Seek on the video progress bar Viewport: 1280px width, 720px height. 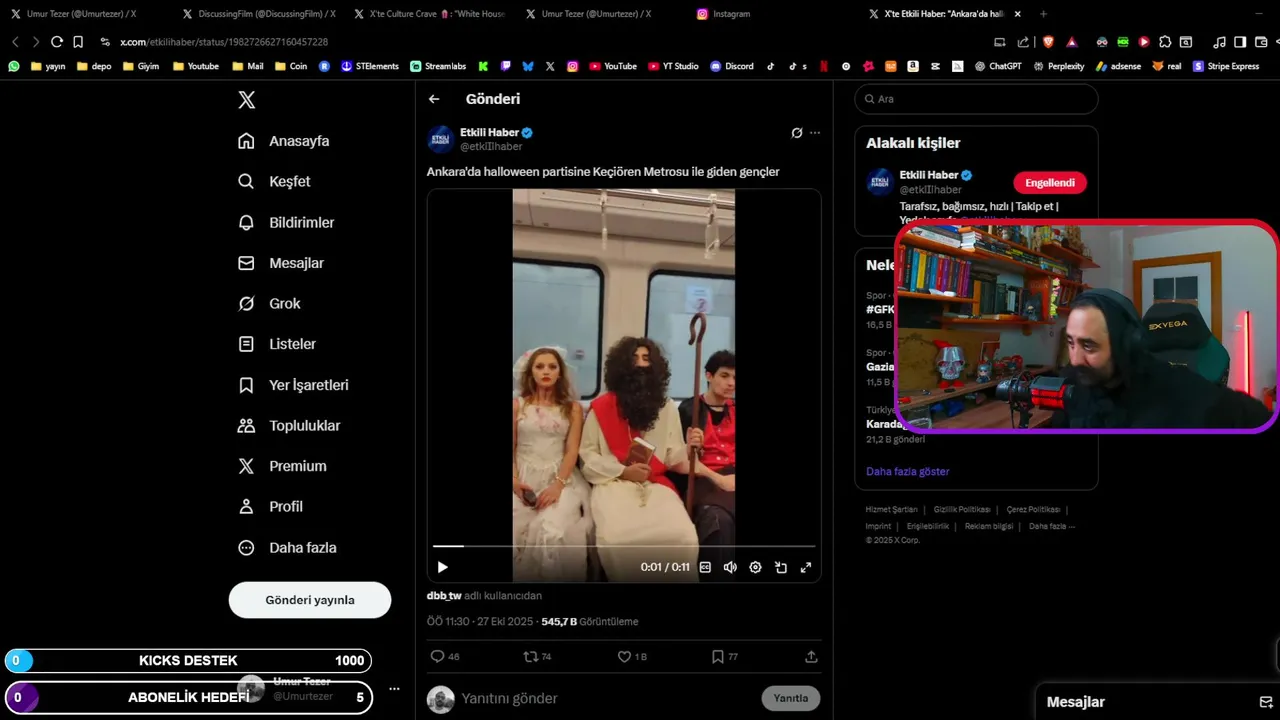coord(624,546)
